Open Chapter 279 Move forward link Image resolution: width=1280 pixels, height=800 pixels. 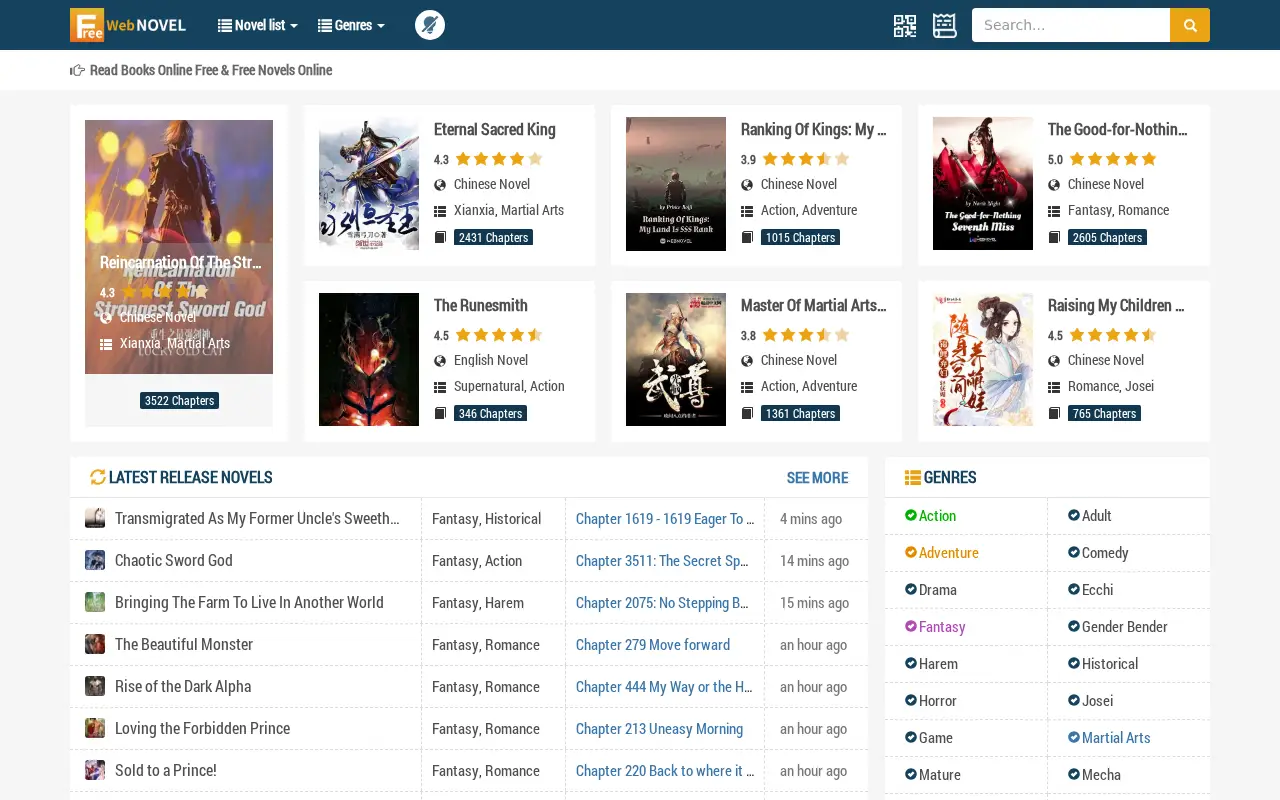653,644
